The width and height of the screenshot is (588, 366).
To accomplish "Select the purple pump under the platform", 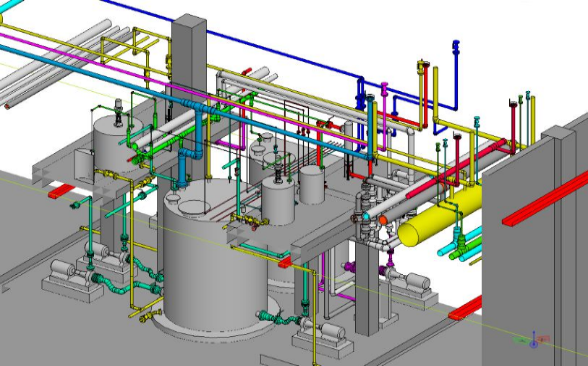I will pos(351,266).
